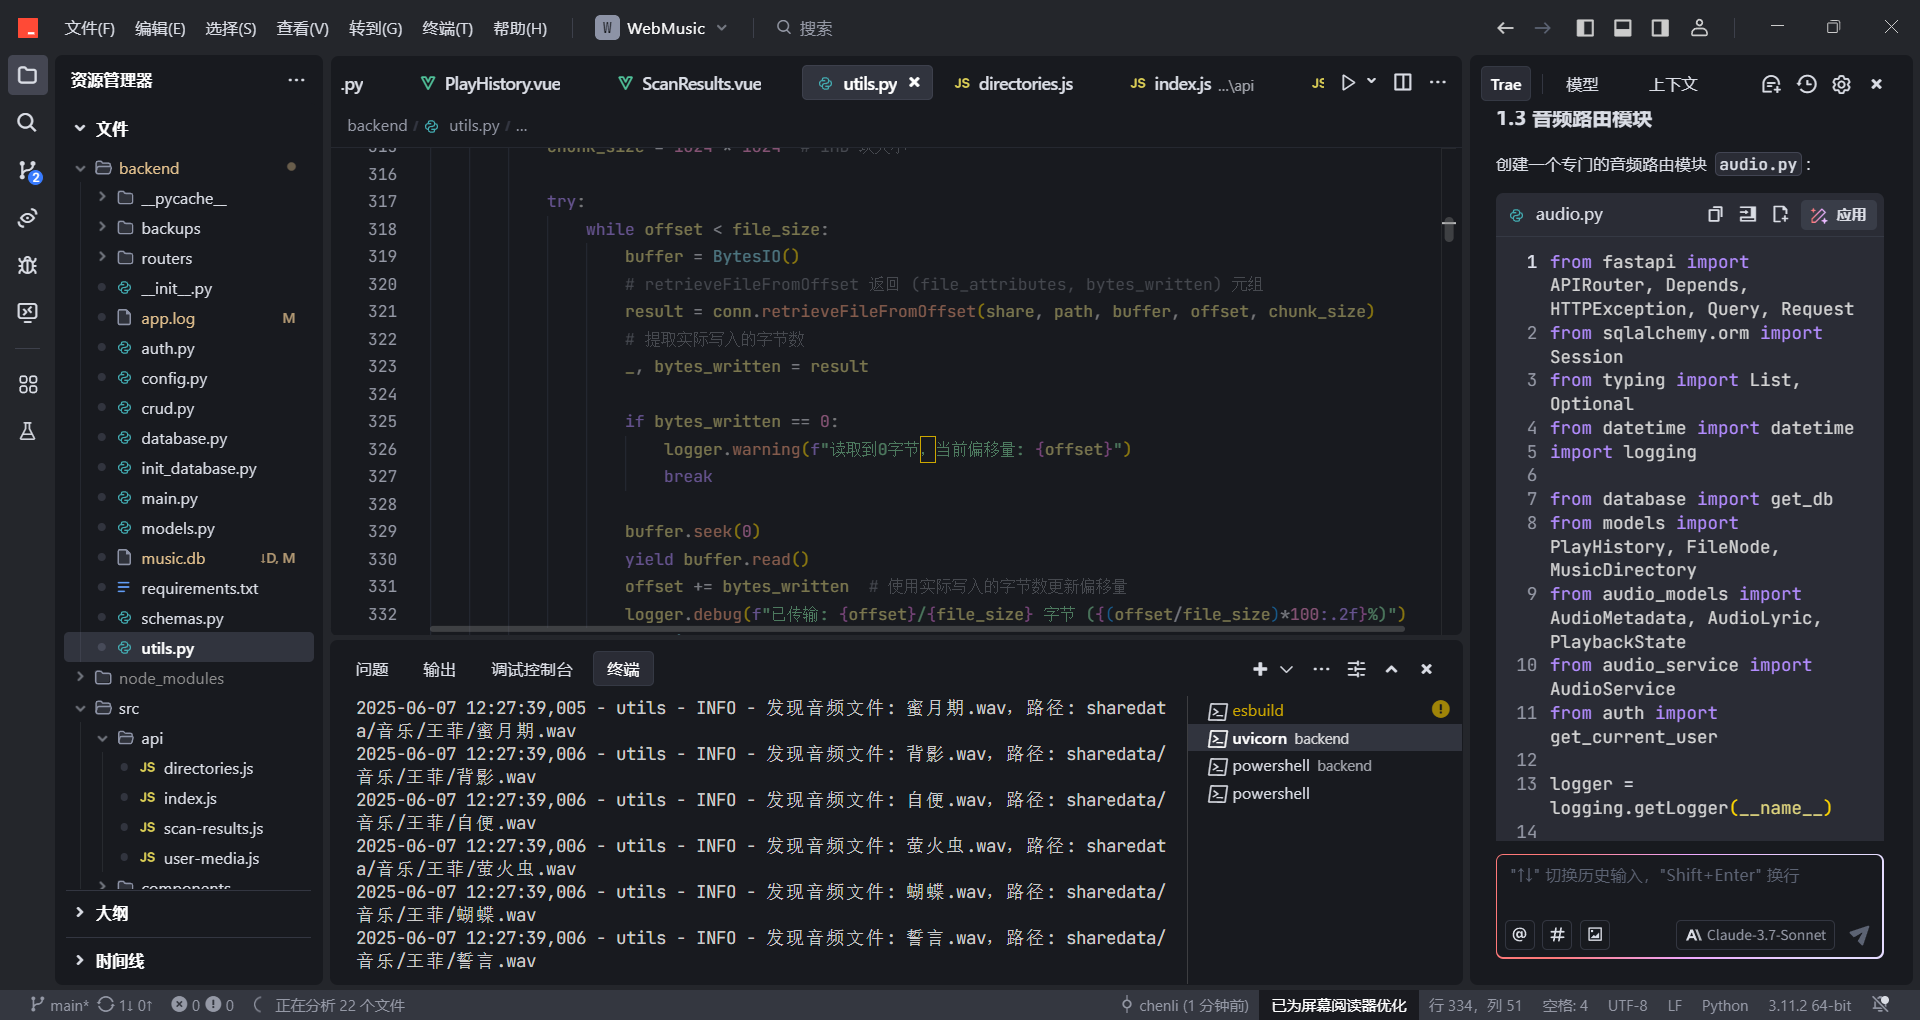
Task: Click the Python language mode indicator
Action: coord(1725,1005)
